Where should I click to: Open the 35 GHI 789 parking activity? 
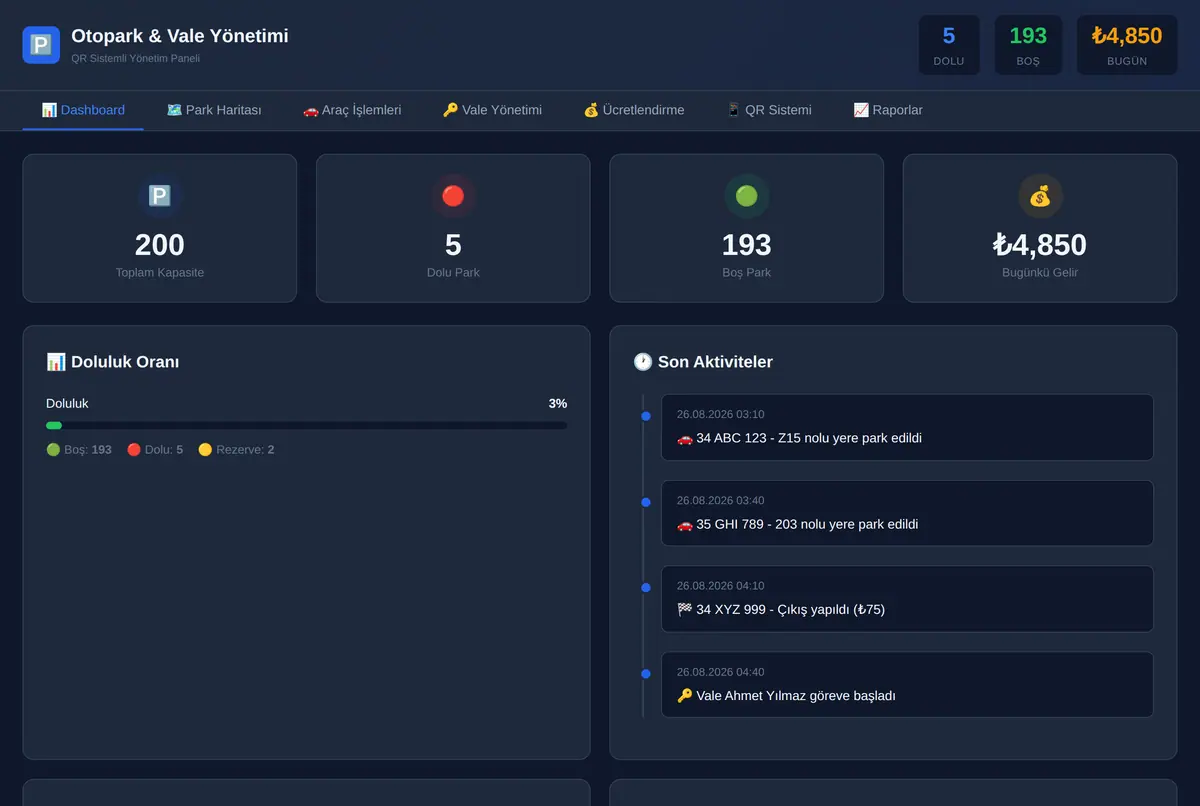[x=907, y=513]
